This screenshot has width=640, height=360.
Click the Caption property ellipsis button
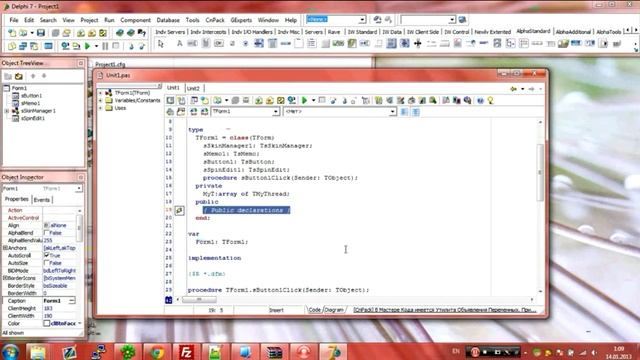coord(72,301)
